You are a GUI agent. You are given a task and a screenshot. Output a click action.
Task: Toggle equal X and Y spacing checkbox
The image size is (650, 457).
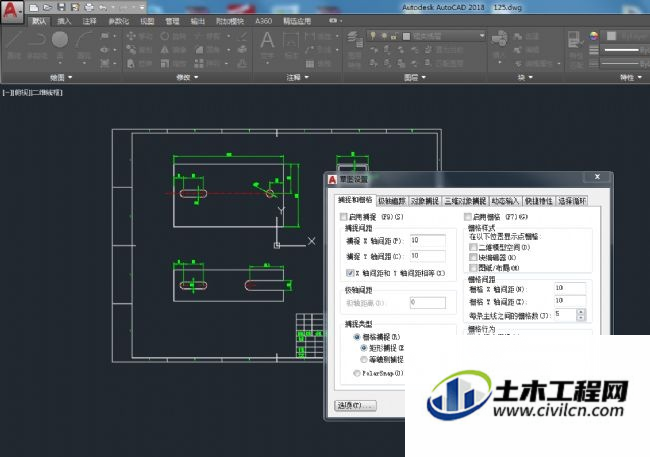click(x=349, y=273)
